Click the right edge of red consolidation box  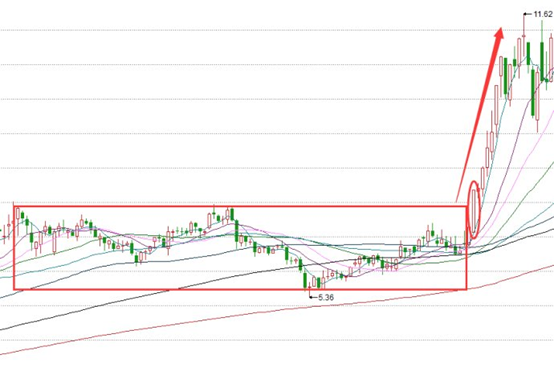pos(466,248)
